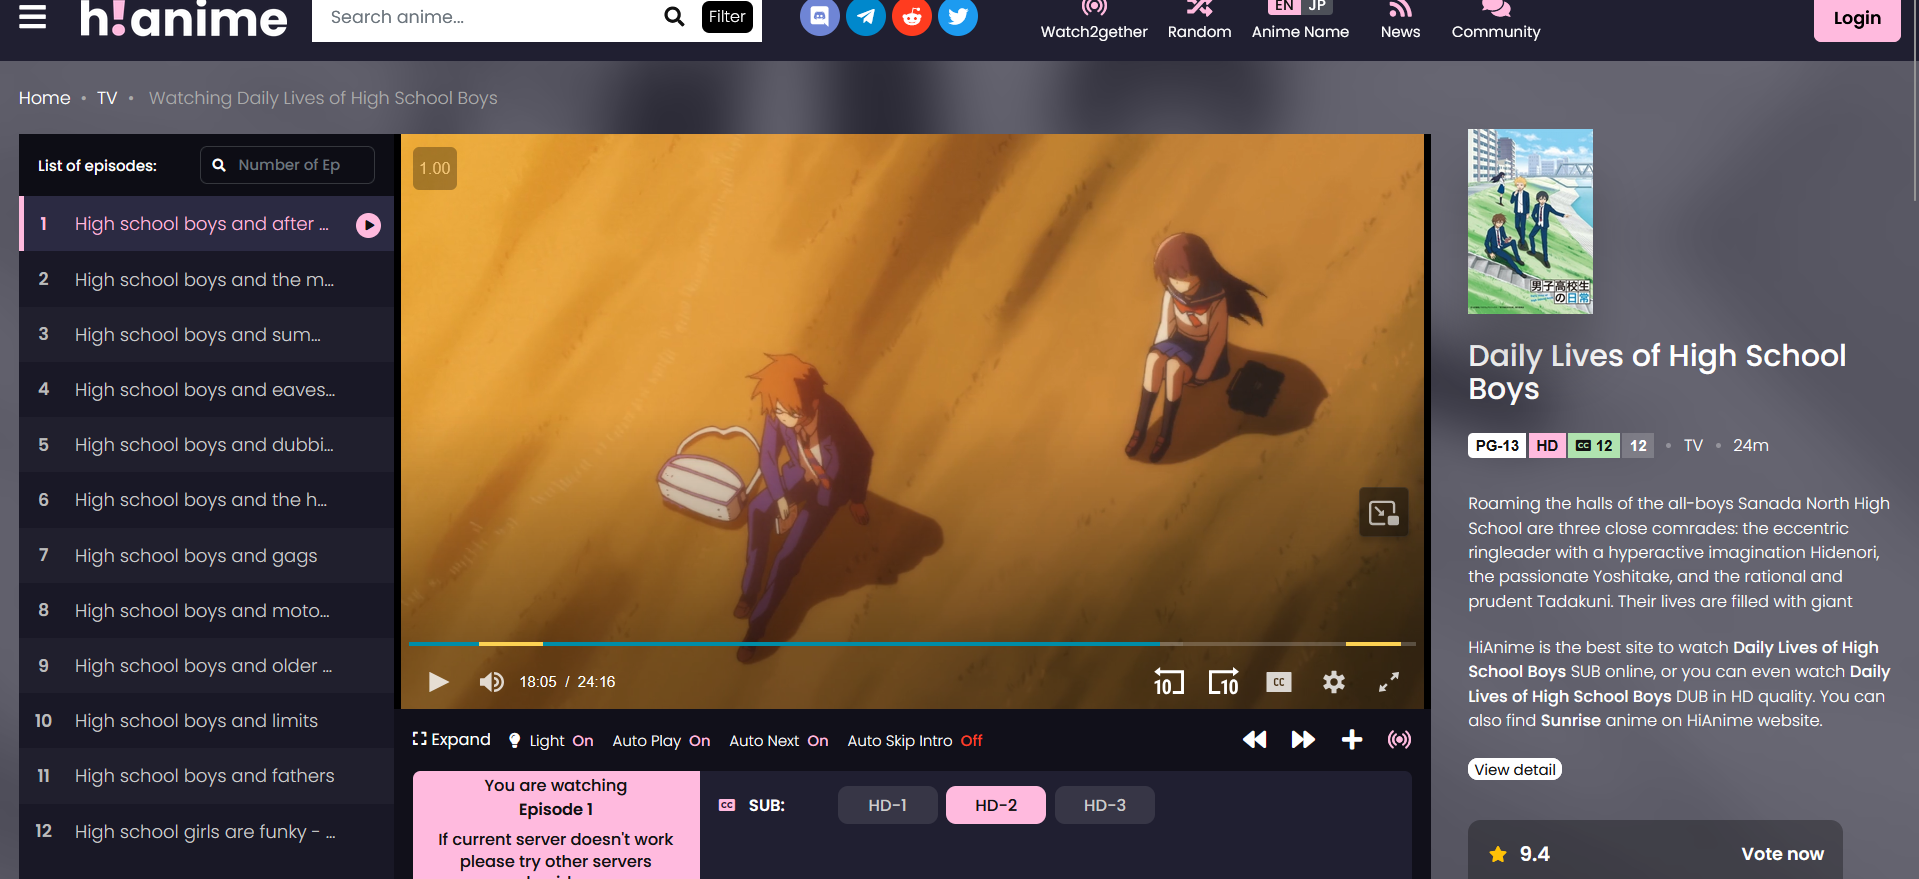Click the Reddit icon in header
Screen dimensions: 1919x879
[x=911, y=17]
